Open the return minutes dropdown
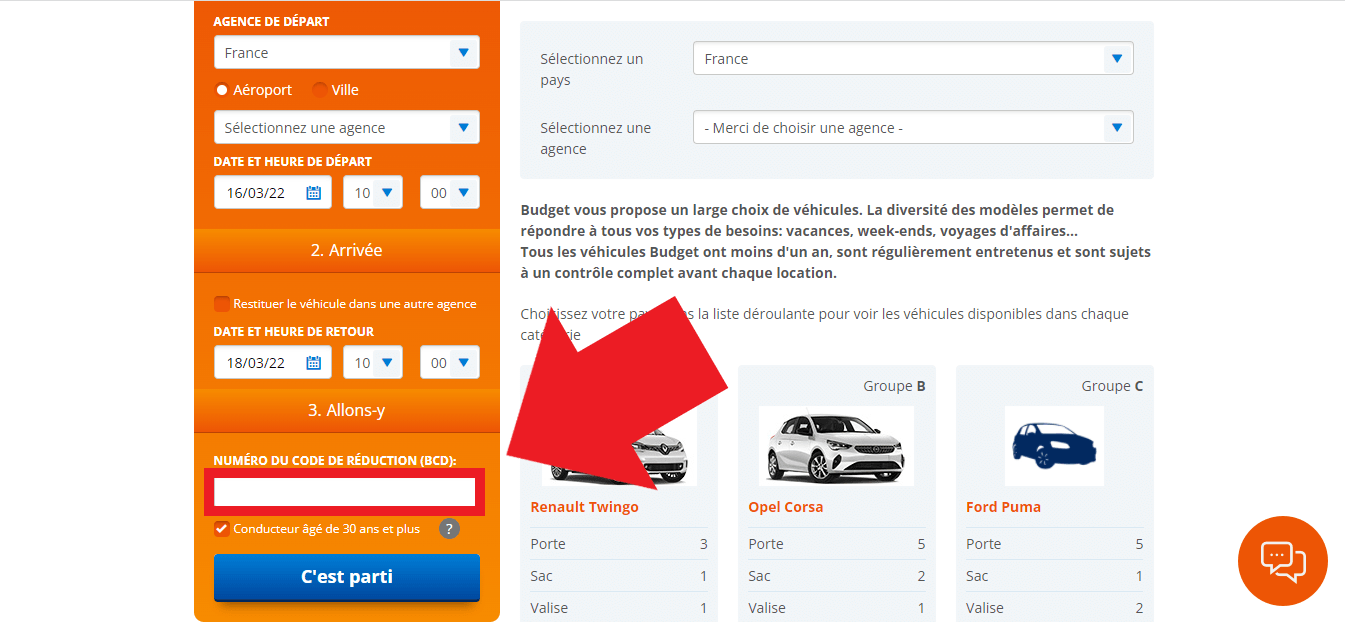The image size is (1345, 622). [450, 363]
